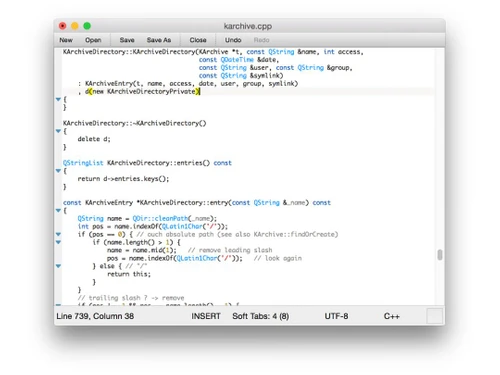The image size is (500, 375).
Task: Click the 'name = name.mid(1);' statement
Action: 142,250
